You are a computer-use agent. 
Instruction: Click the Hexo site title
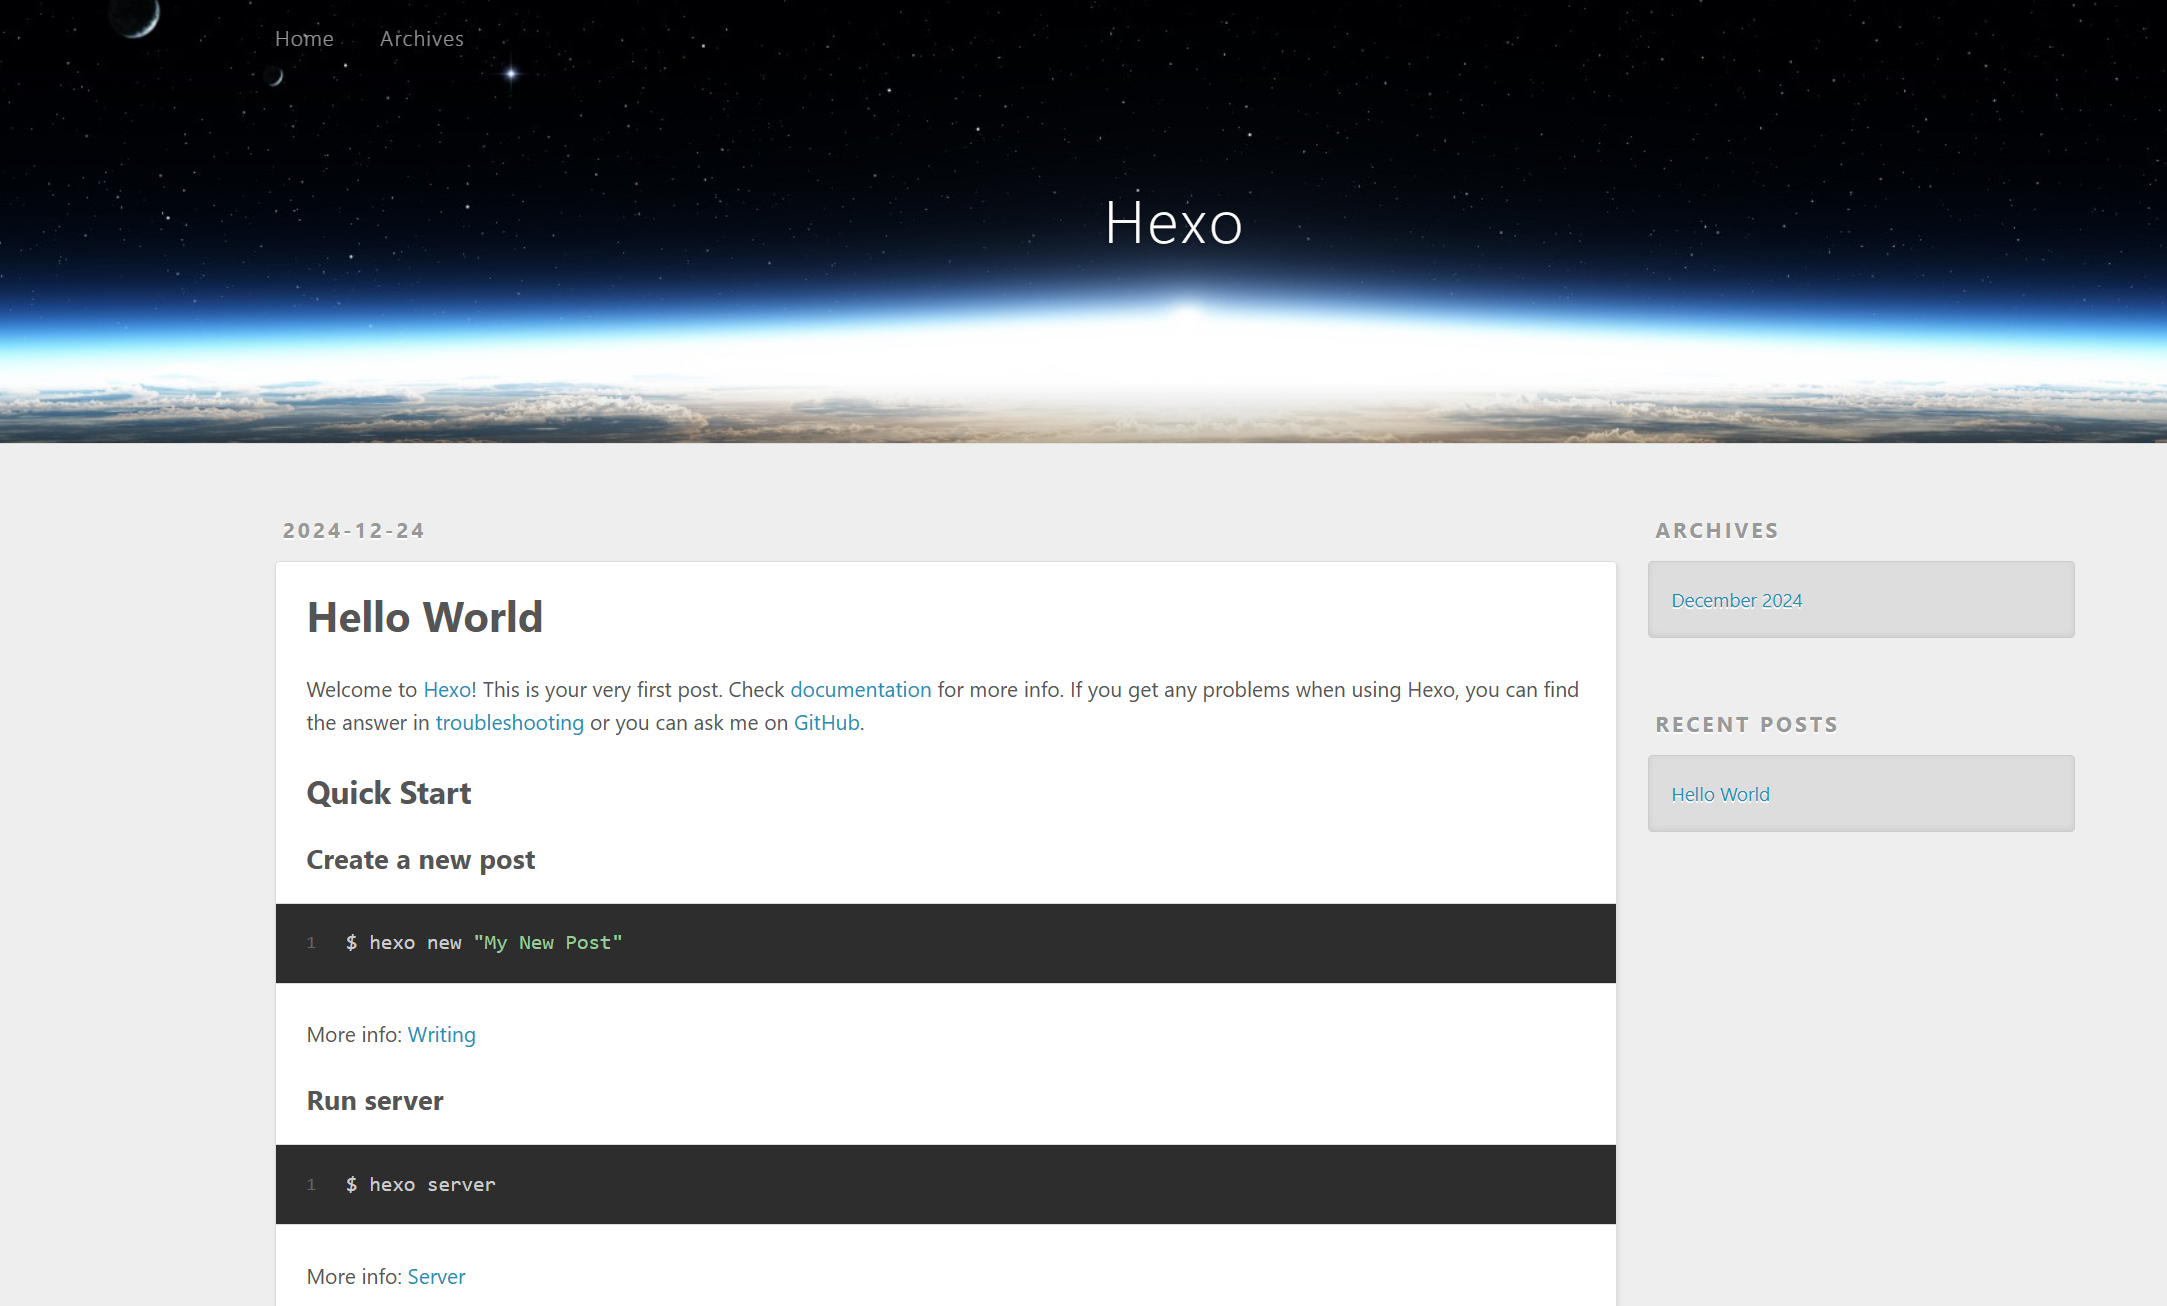(1173, 222)
